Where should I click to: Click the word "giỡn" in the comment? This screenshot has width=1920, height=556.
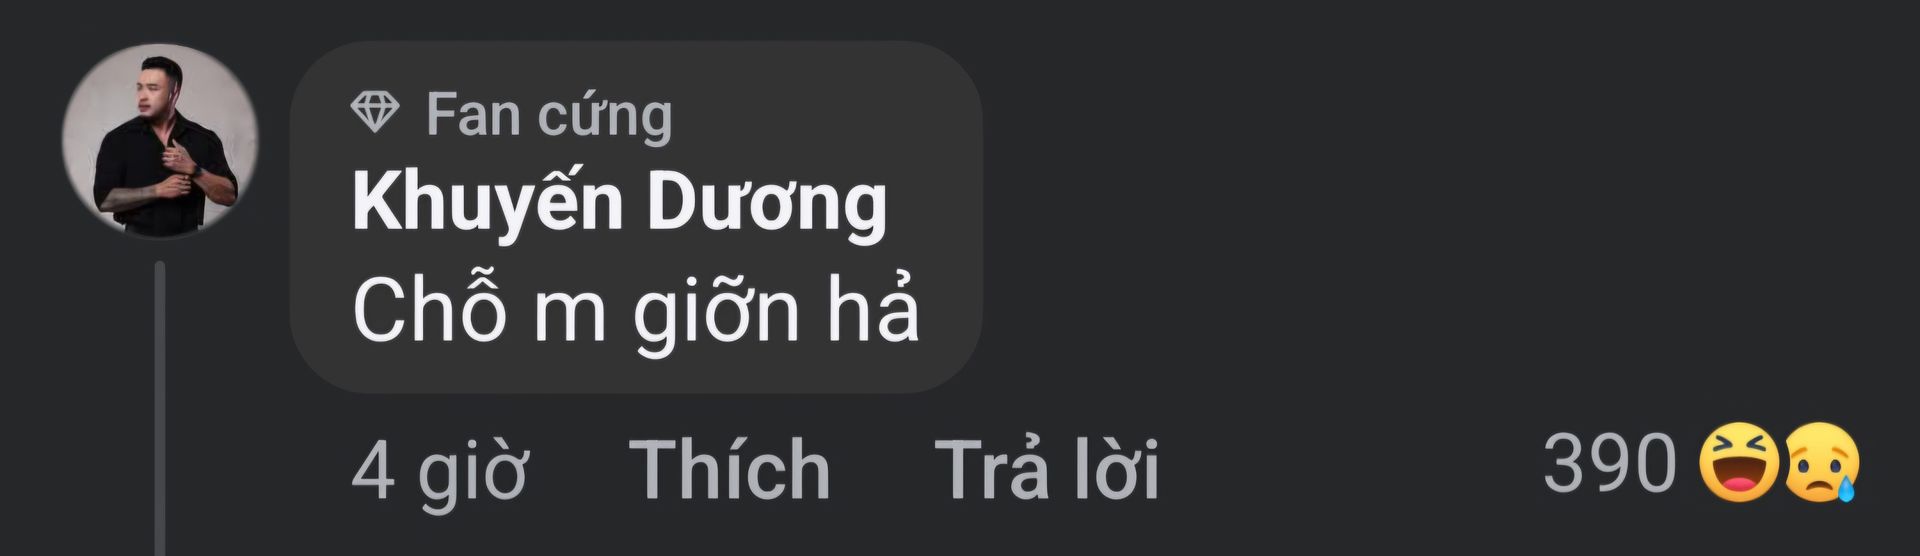[x=717, y=314]
